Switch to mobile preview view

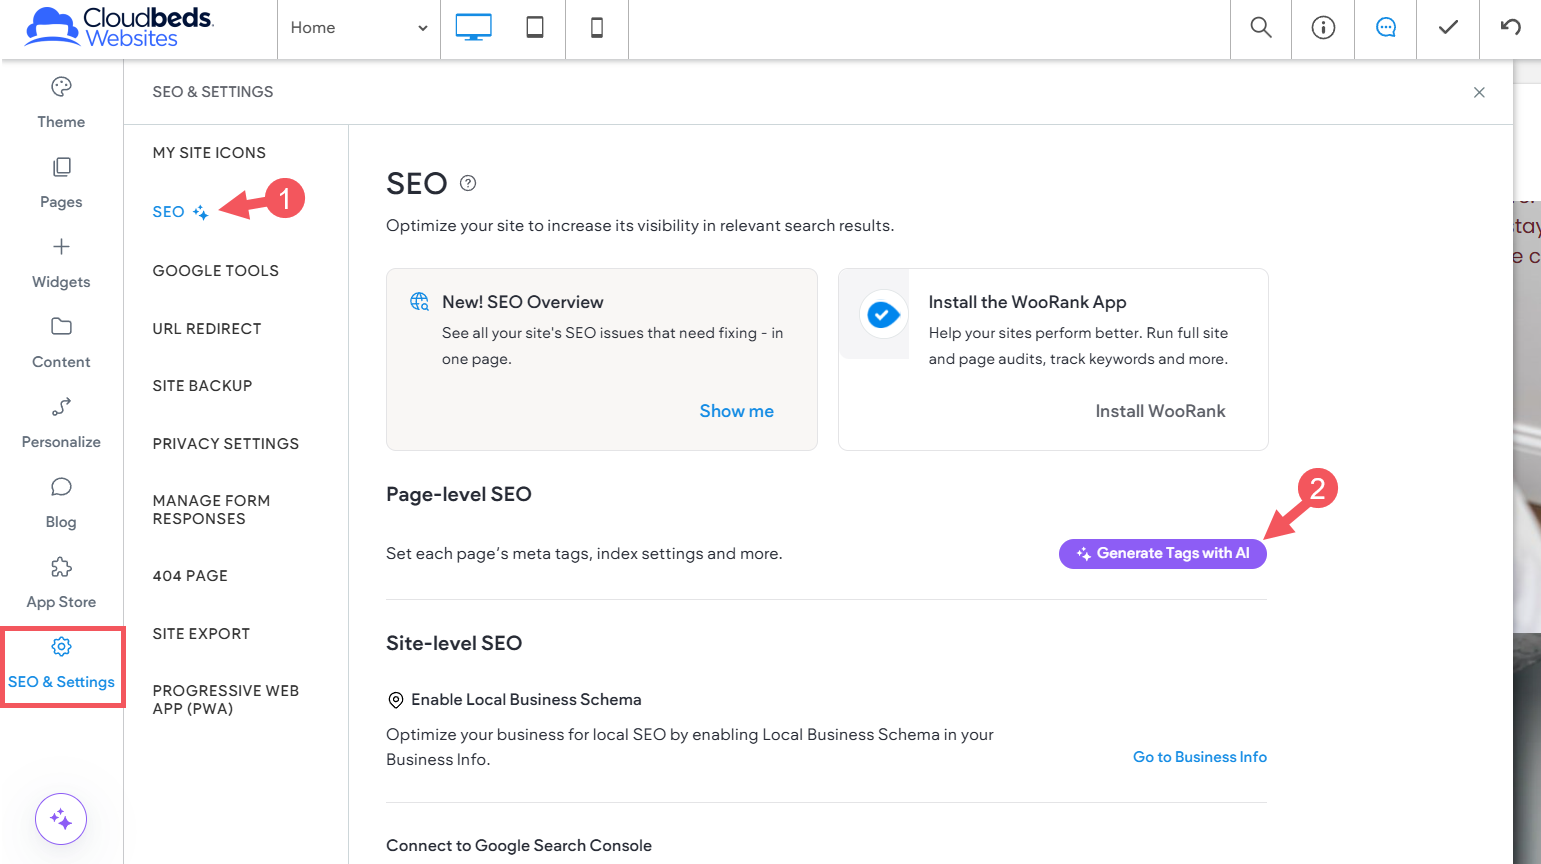597,28
